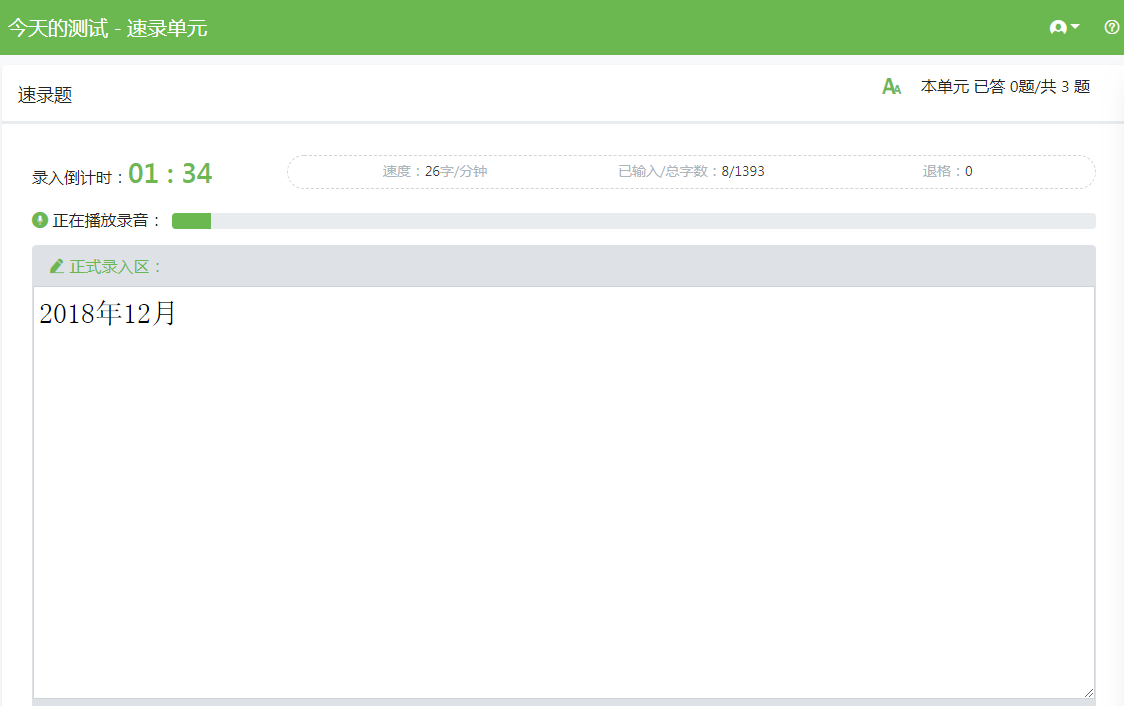Click the 速录题 heading
This screenshot has height=706, width=1124.
click(45, 95)
